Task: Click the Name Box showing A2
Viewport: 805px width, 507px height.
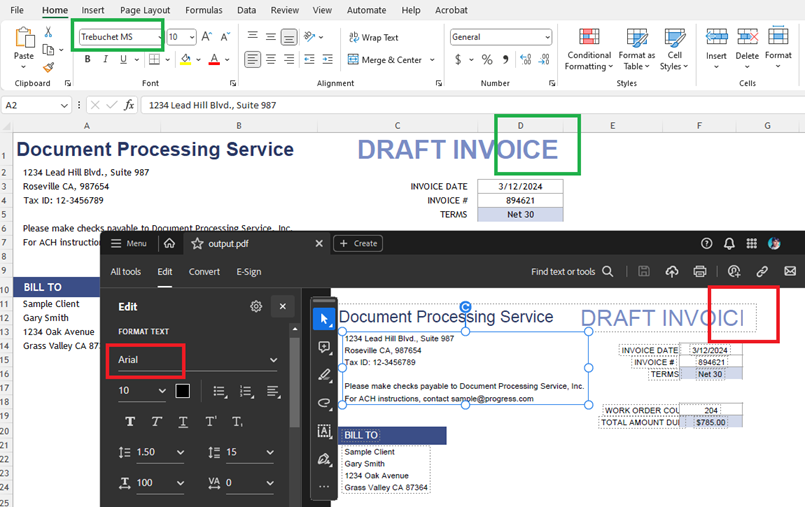Action: 36,105
